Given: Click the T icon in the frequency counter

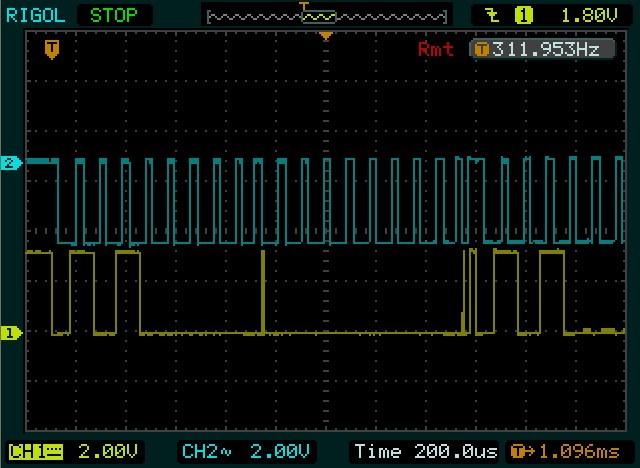Looking at the screenshot, I should tap(482, 49).
